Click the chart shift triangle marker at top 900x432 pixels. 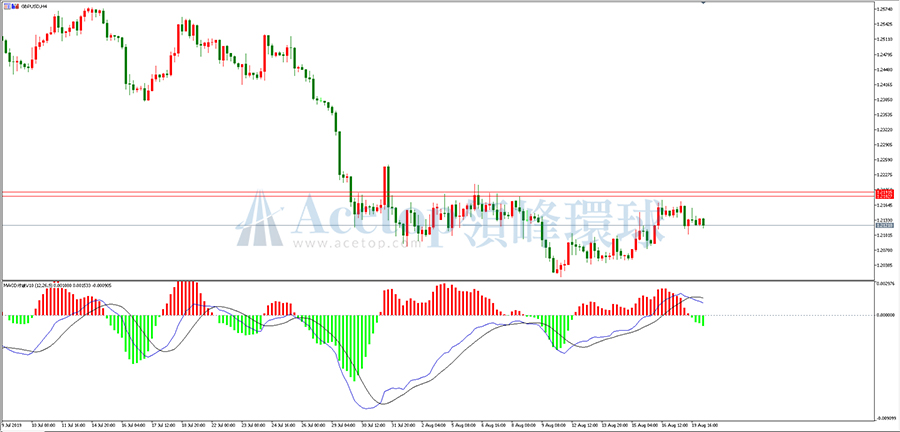[x=703, y=2]
